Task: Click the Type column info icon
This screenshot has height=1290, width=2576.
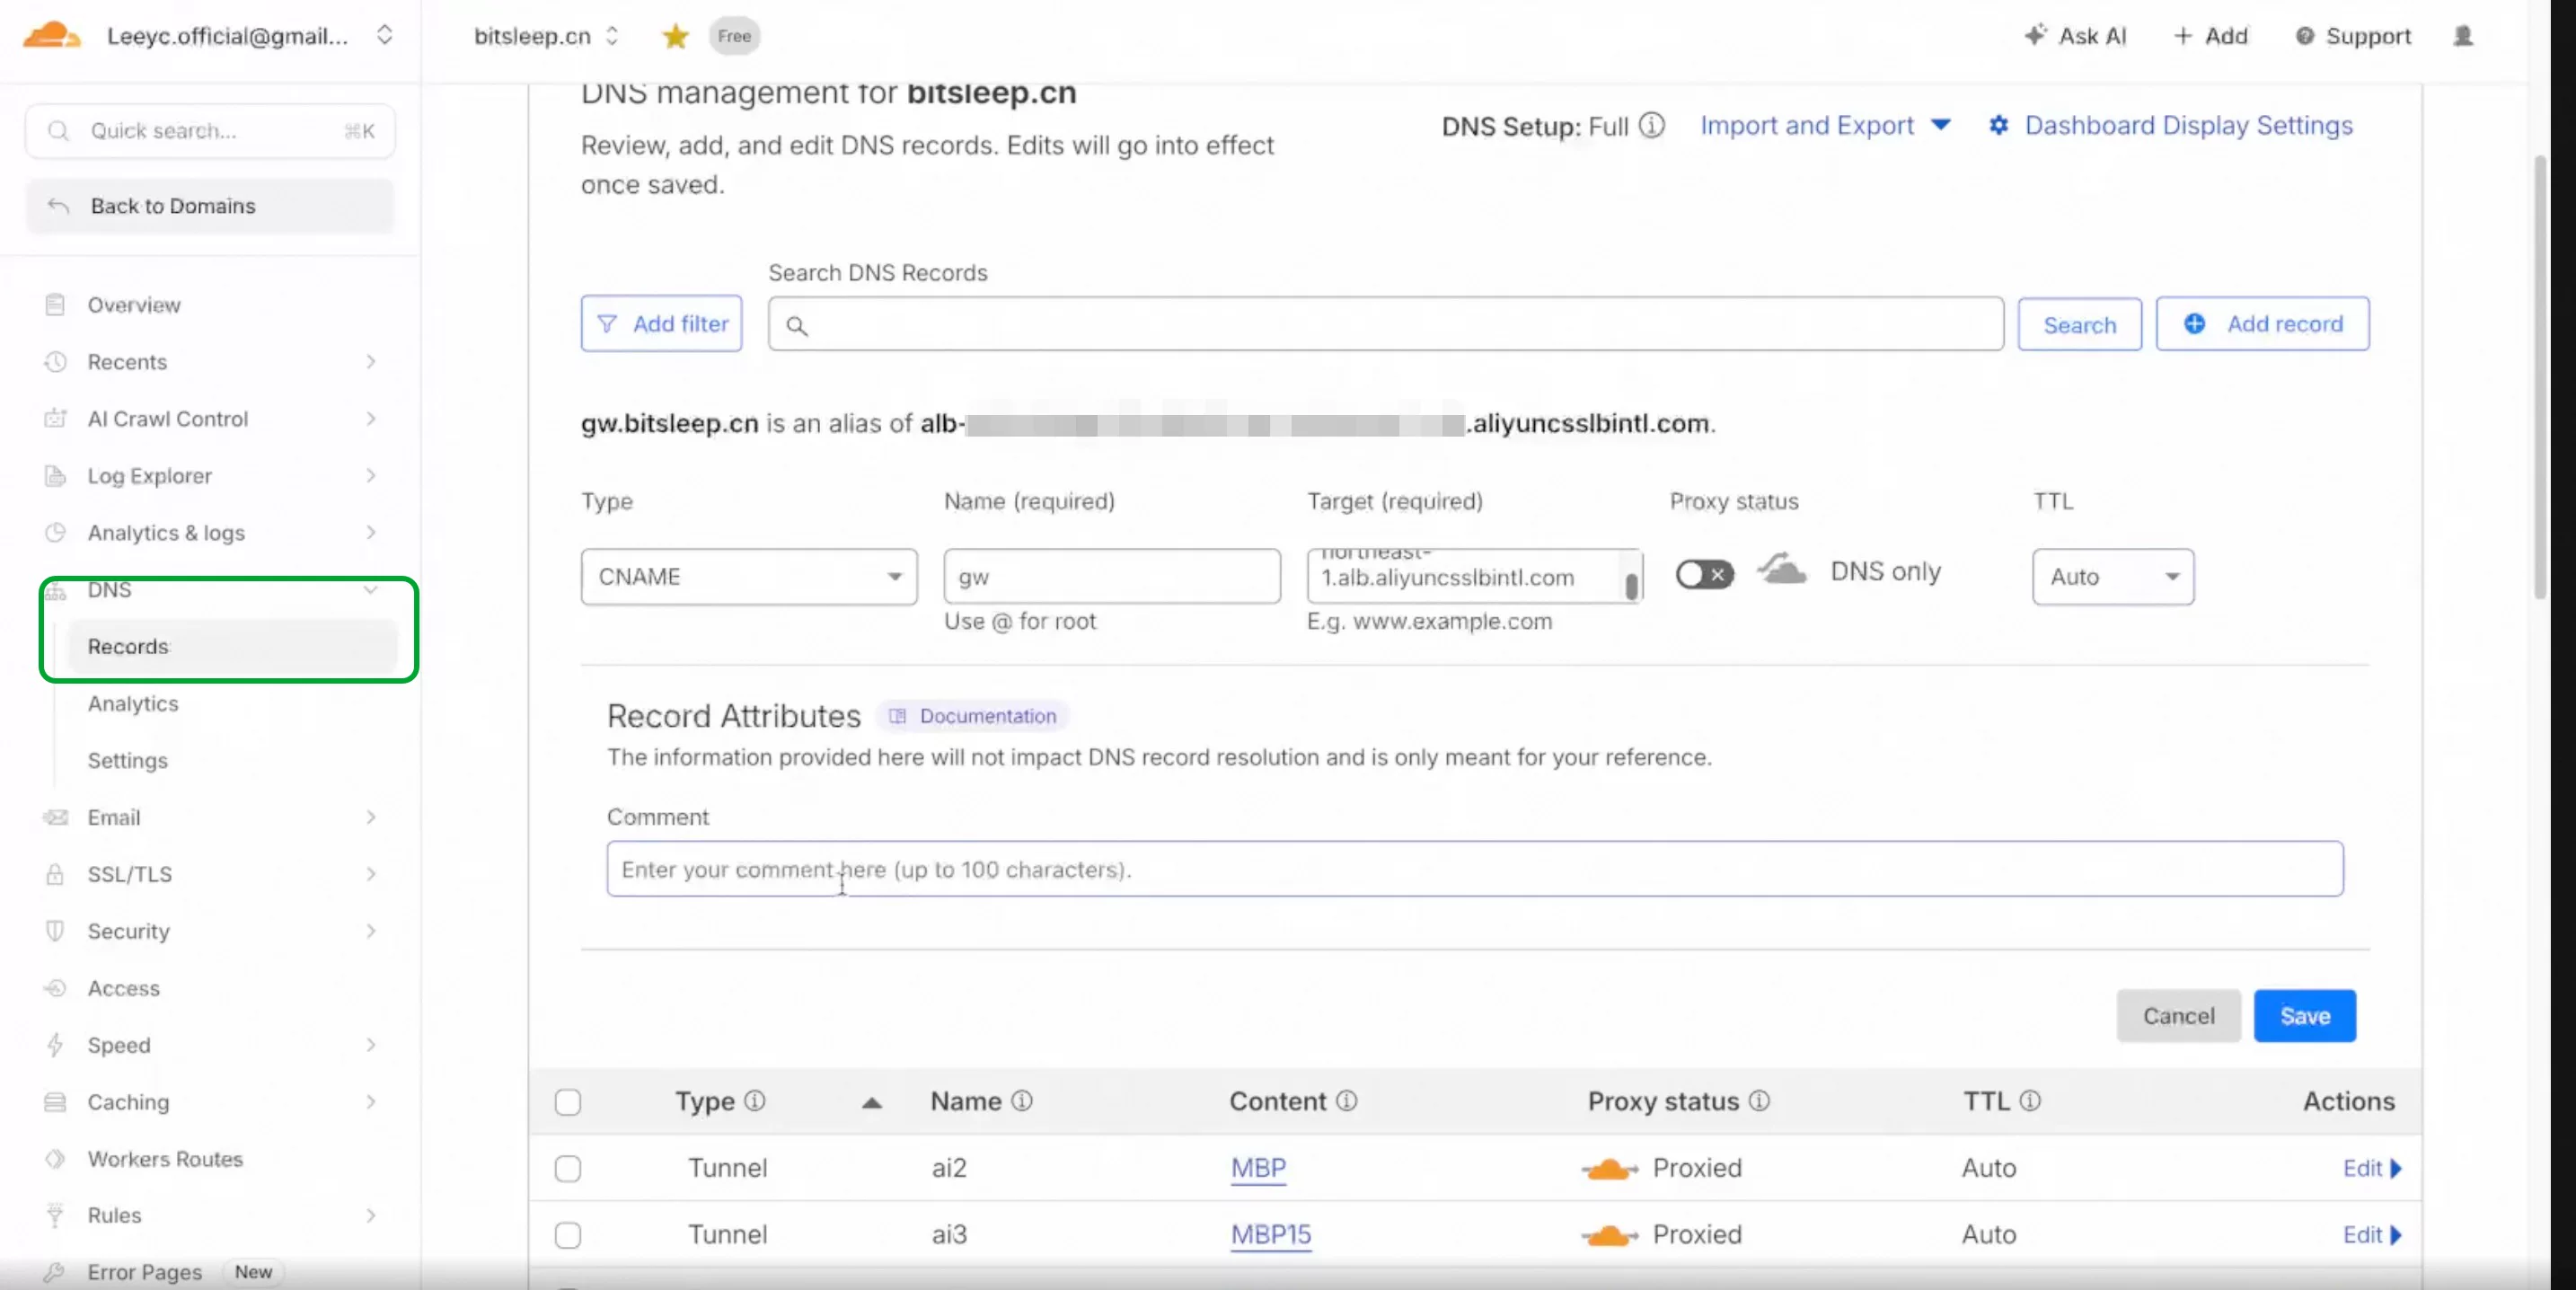Action: [x=755, y=1101]
